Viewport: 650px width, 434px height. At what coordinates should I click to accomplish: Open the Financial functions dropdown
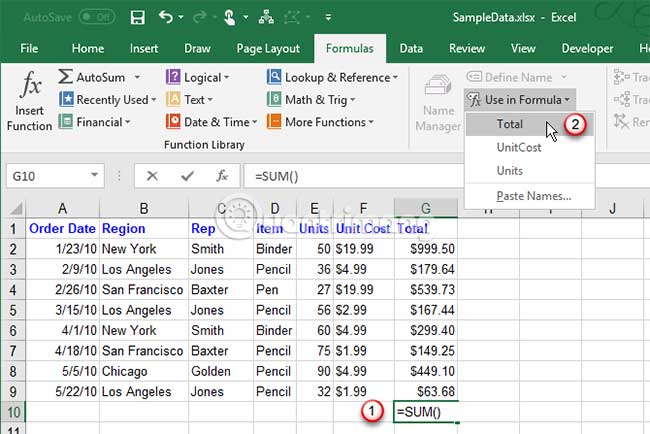pos(95,122)
